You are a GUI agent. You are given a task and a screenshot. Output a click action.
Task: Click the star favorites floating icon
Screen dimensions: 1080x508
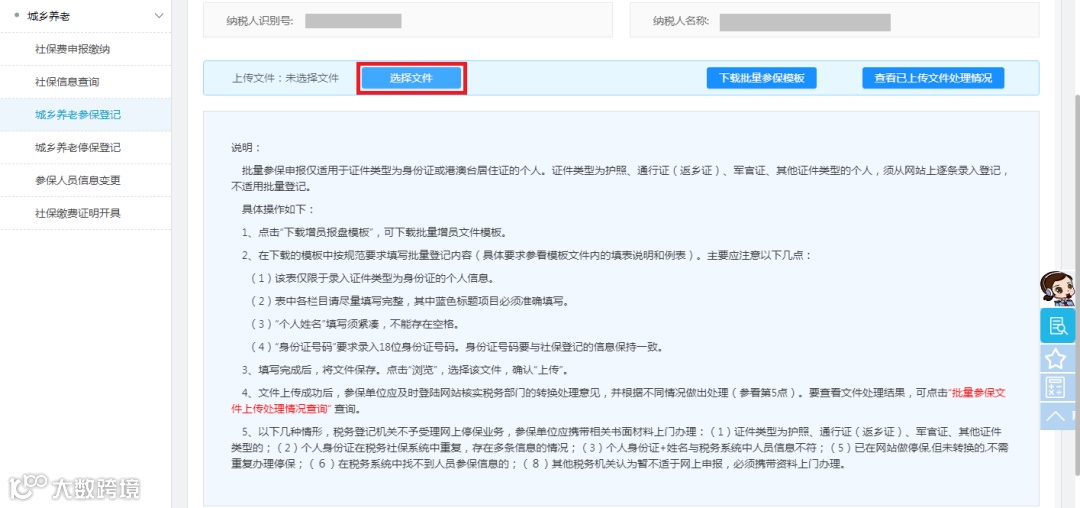pos(1057,359)
